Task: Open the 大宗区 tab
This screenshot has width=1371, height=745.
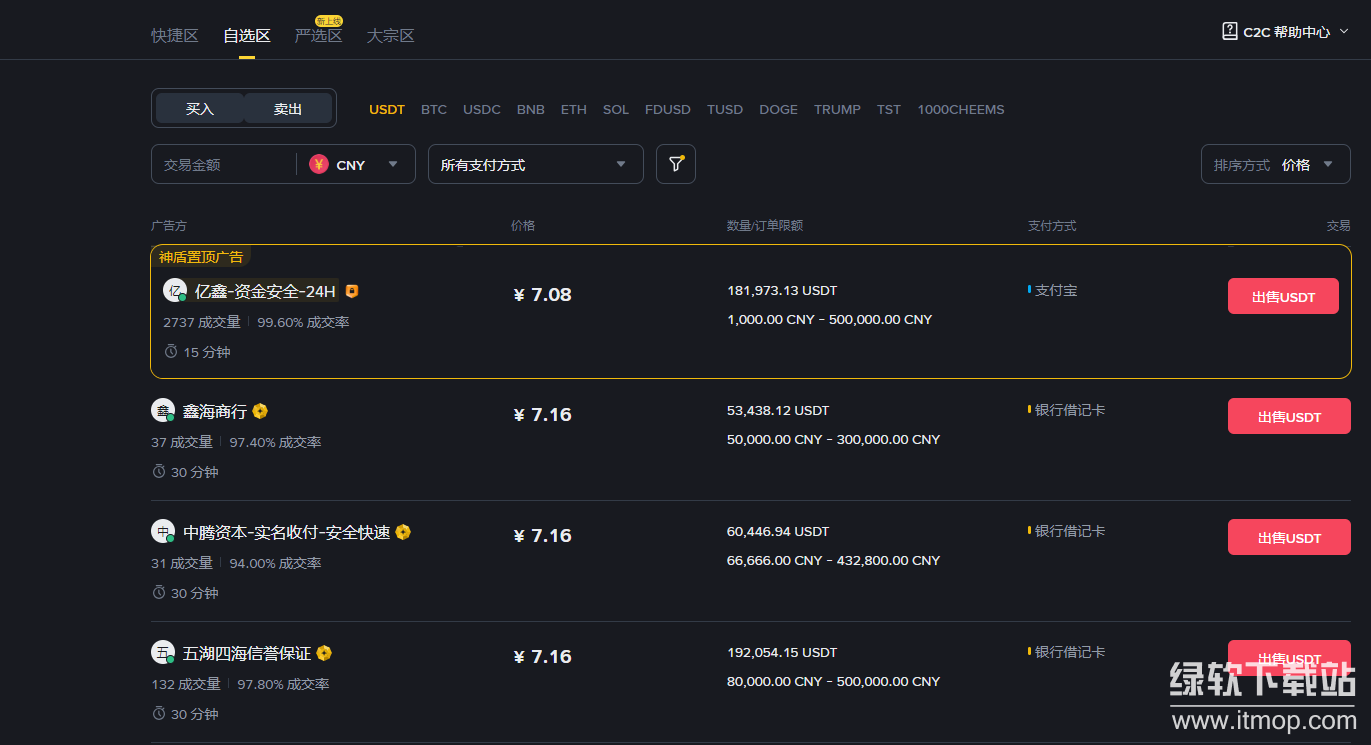Action: click(x=390, y=36)
